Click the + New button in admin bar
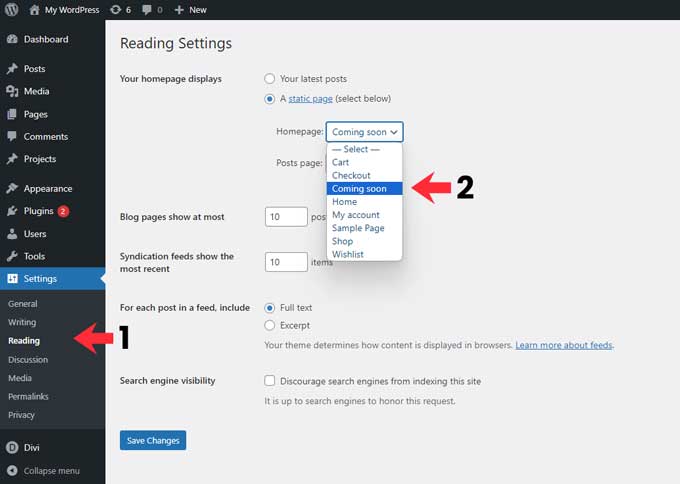Viewport: 680px width, 484px height. tap(190, 10)
